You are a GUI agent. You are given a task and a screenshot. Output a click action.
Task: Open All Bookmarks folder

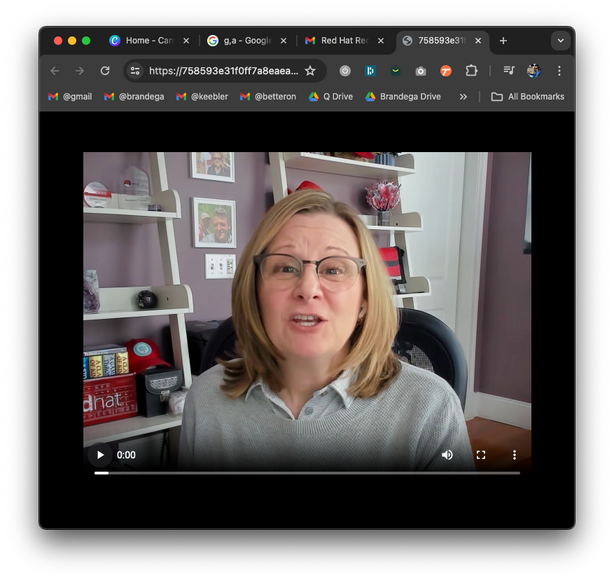tap(527, 97)
